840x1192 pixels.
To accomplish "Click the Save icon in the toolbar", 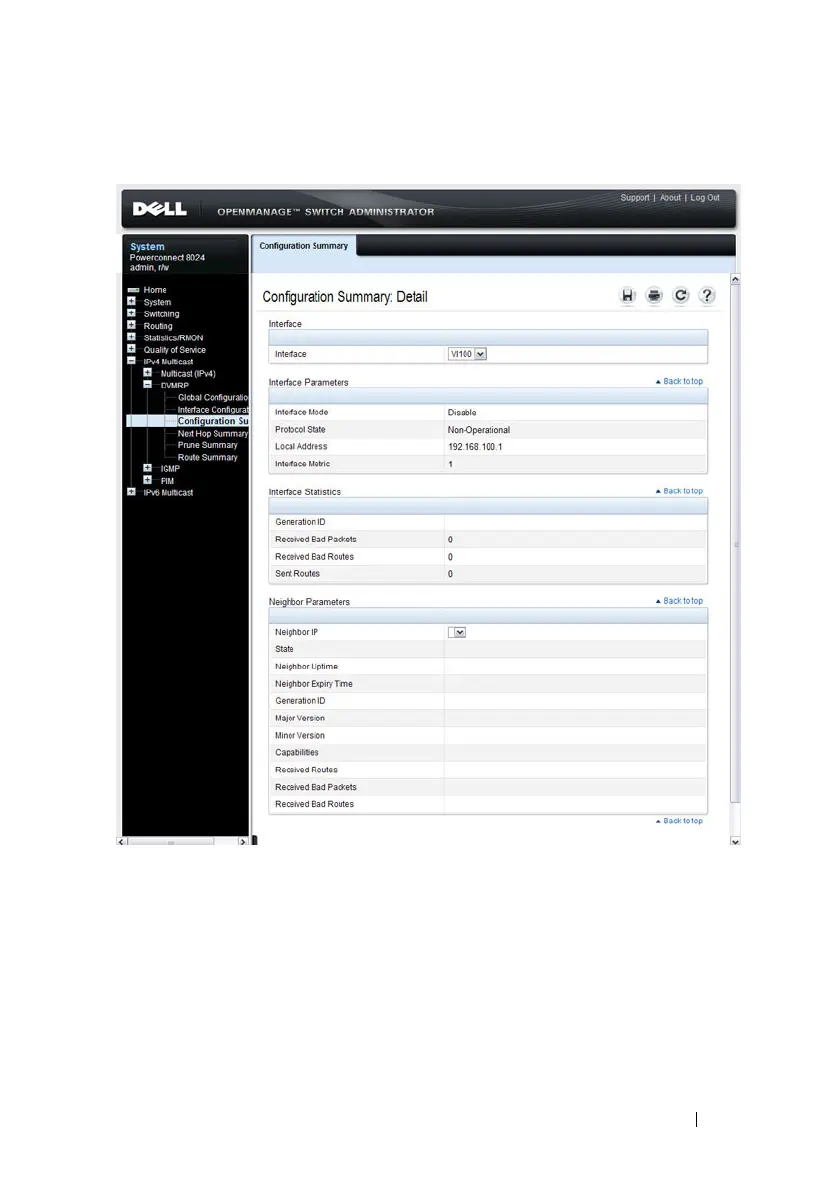I will pos(627,296).
